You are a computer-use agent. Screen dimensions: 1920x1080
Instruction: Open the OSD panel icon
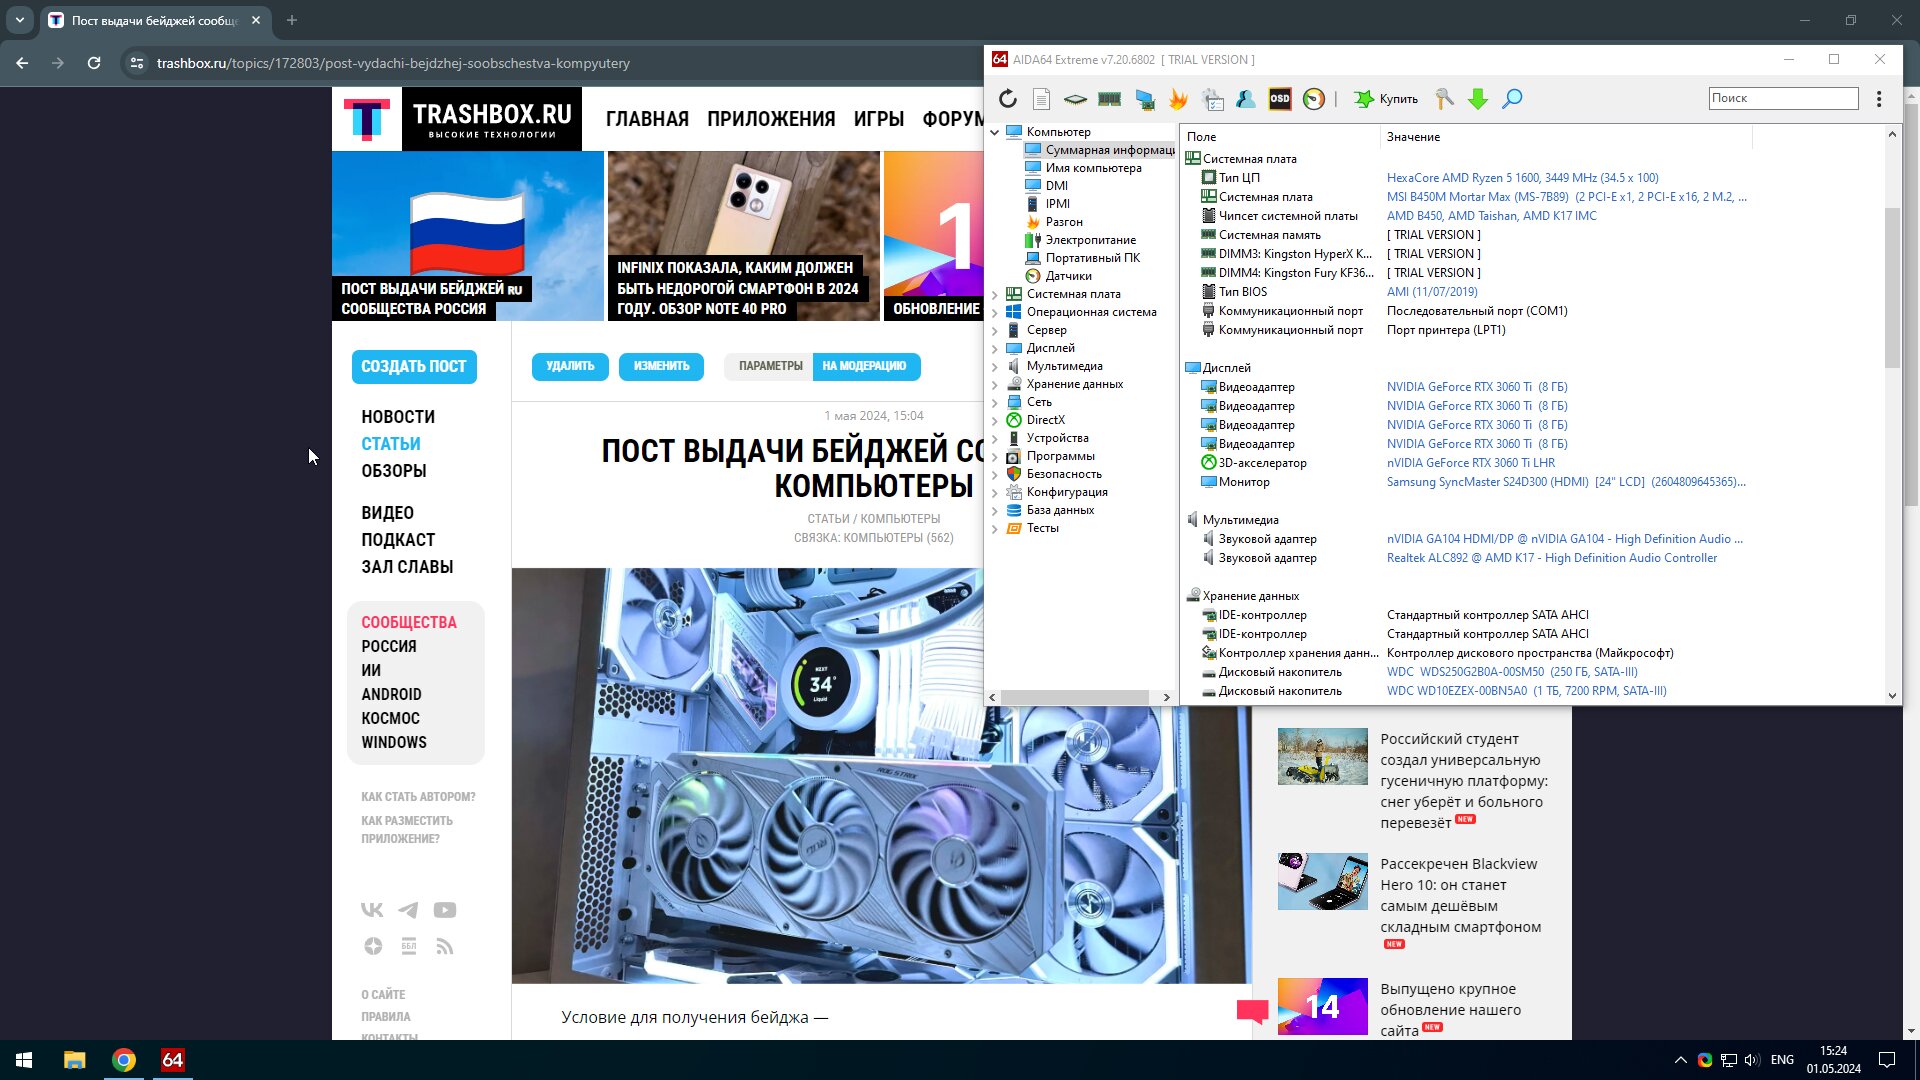click(x=1279, y=98)
